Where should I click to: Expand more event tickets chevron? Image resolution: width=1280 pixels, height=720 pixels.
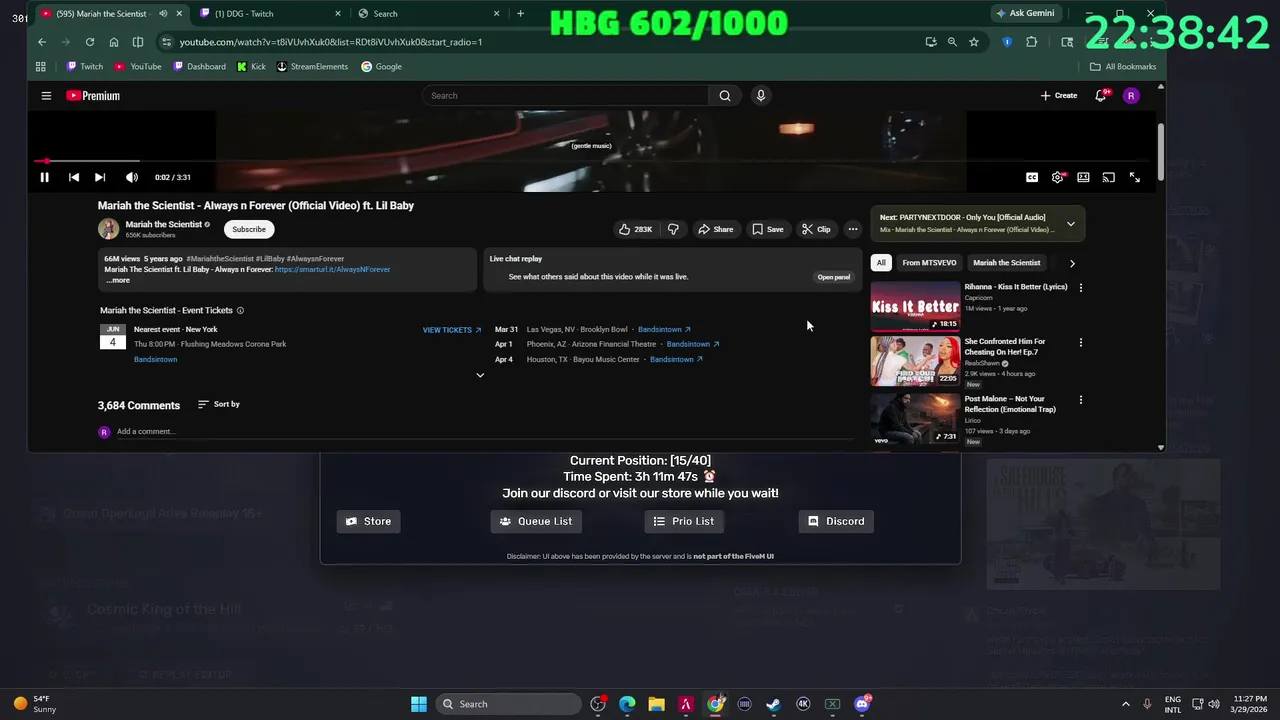[x=480, y=376]
